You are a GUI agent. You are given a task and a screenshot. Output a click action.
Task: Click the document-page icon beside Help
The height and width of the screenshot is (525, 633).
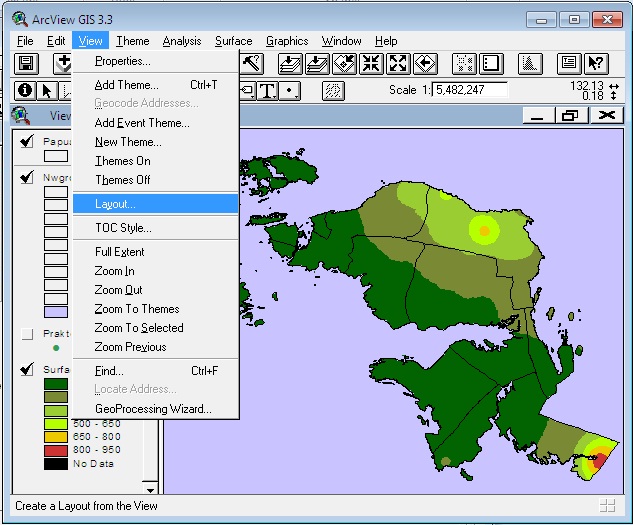click(569, 64)
